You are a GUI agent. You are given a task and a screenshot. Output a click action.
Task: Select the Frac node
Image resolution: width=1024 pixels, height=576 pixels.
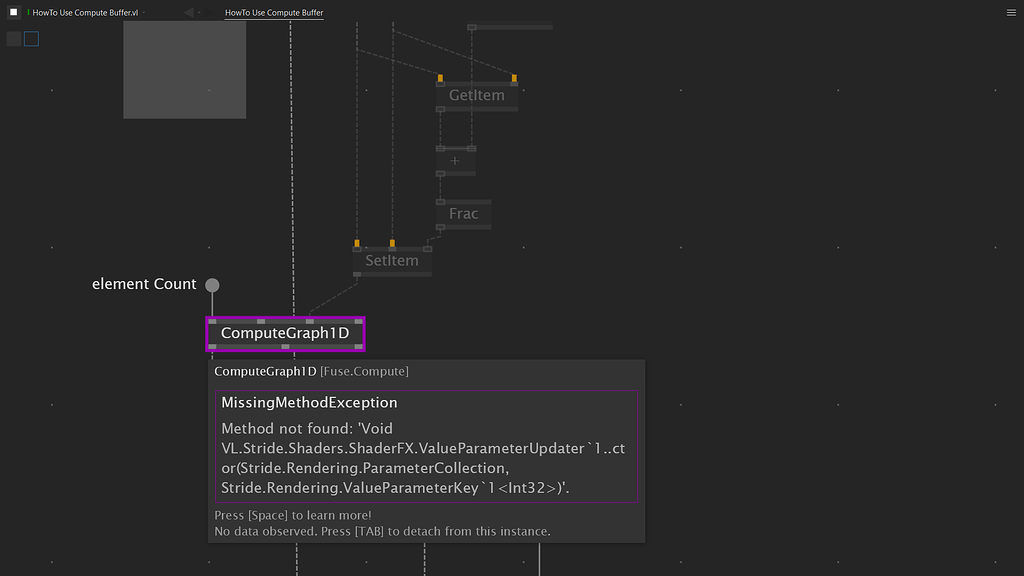click(464, 214)
